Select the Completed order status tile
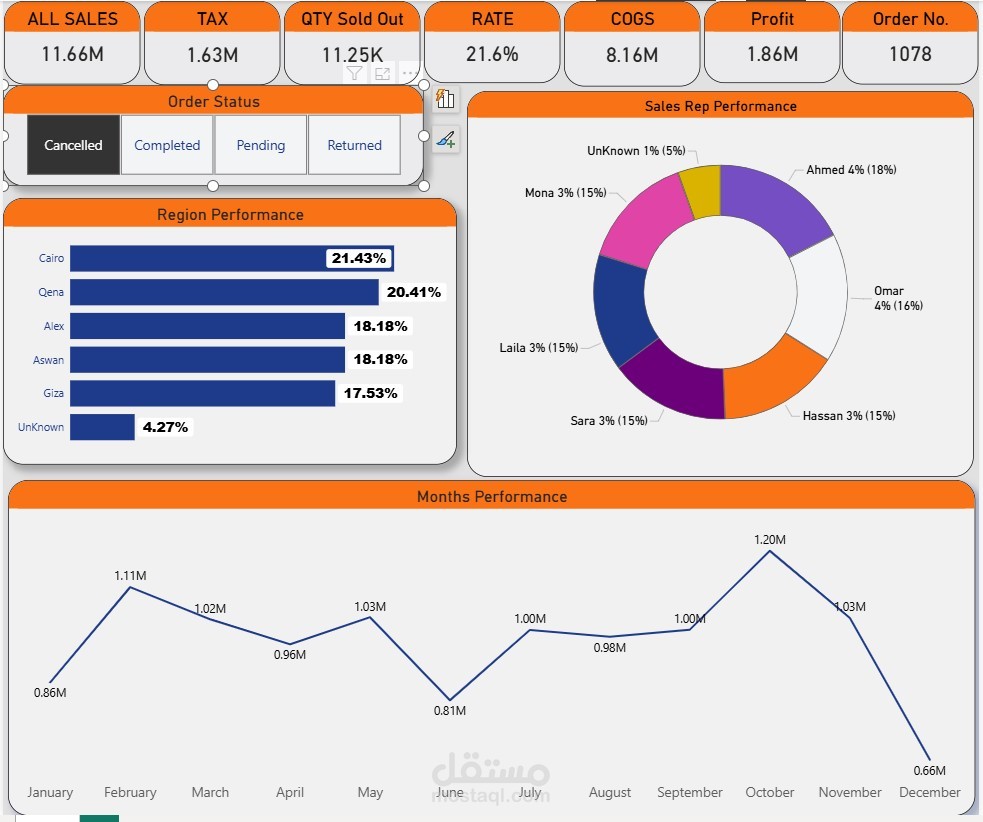The height and width of the screenshot is (822, 983). point(167,145)
